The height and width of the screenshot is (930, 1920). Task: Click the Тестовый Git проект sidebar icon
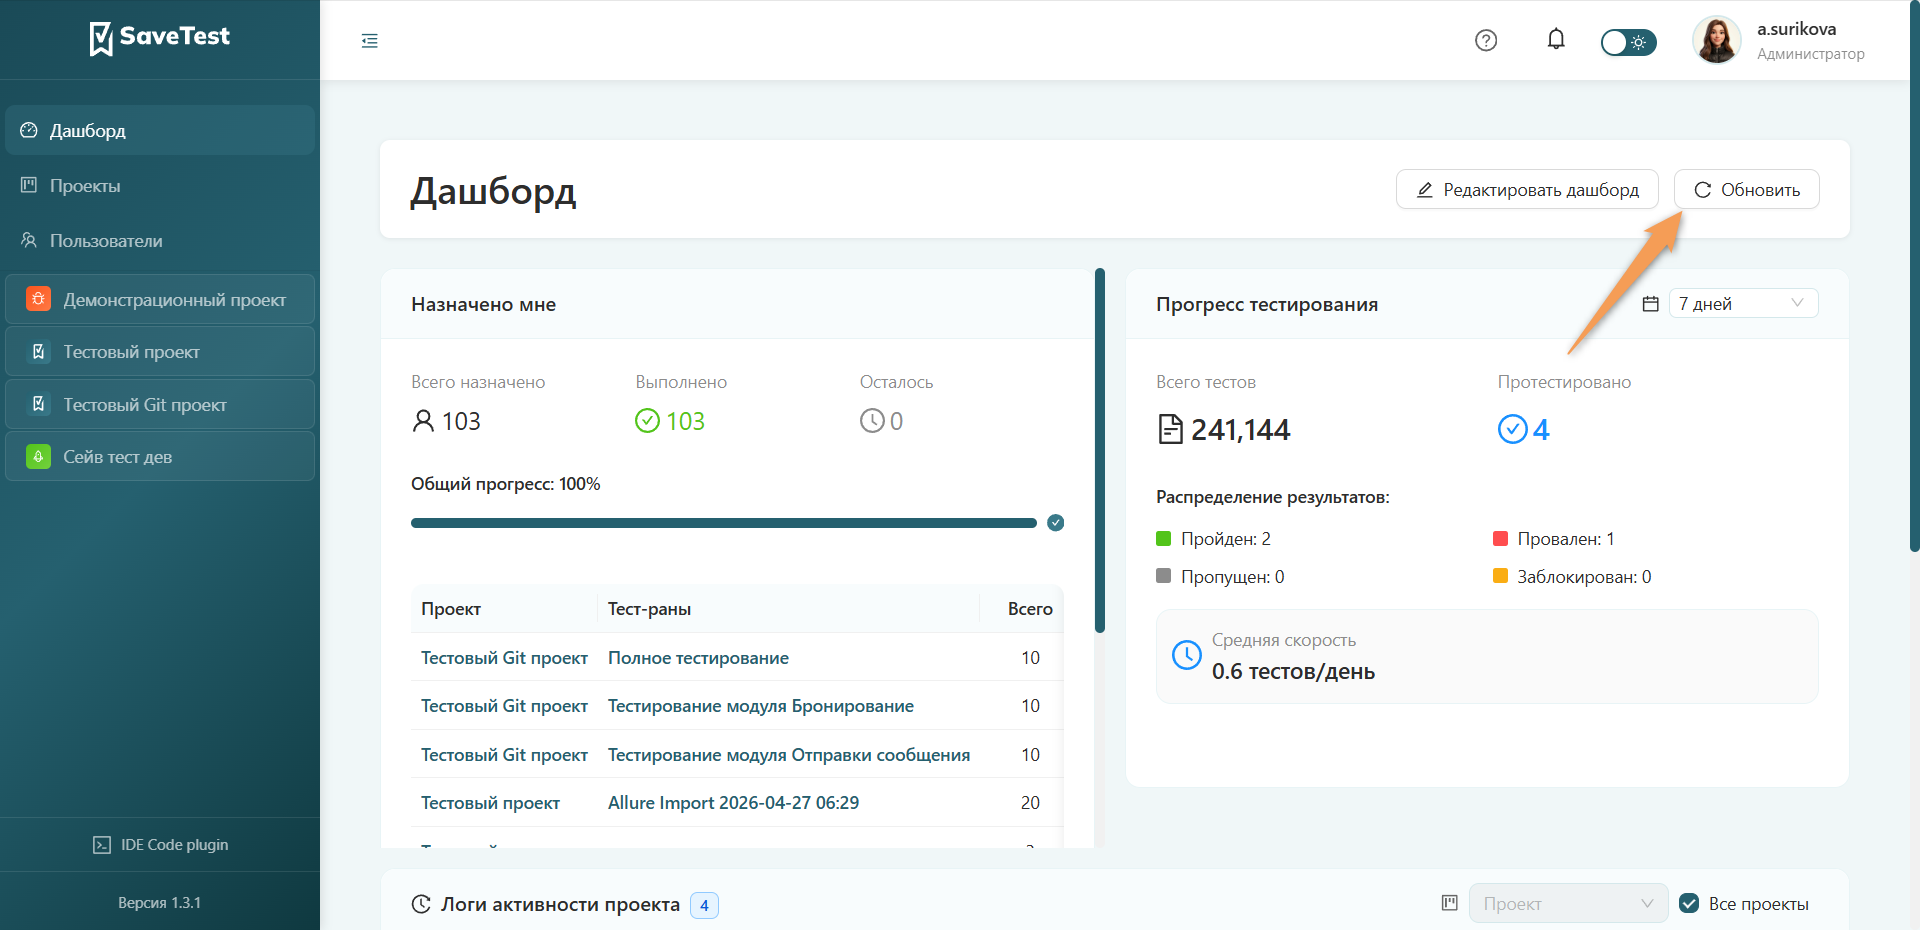tap(39, 405)
